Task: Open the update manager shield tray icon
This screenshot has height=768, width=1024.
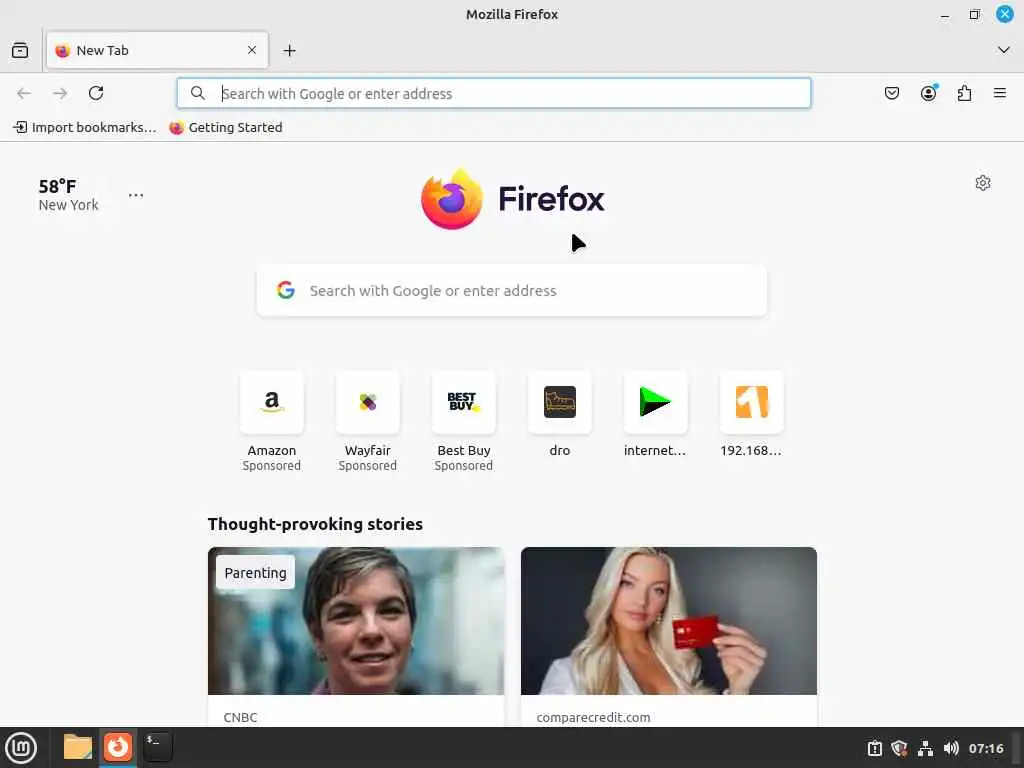Action: click(x=899, y=748)
